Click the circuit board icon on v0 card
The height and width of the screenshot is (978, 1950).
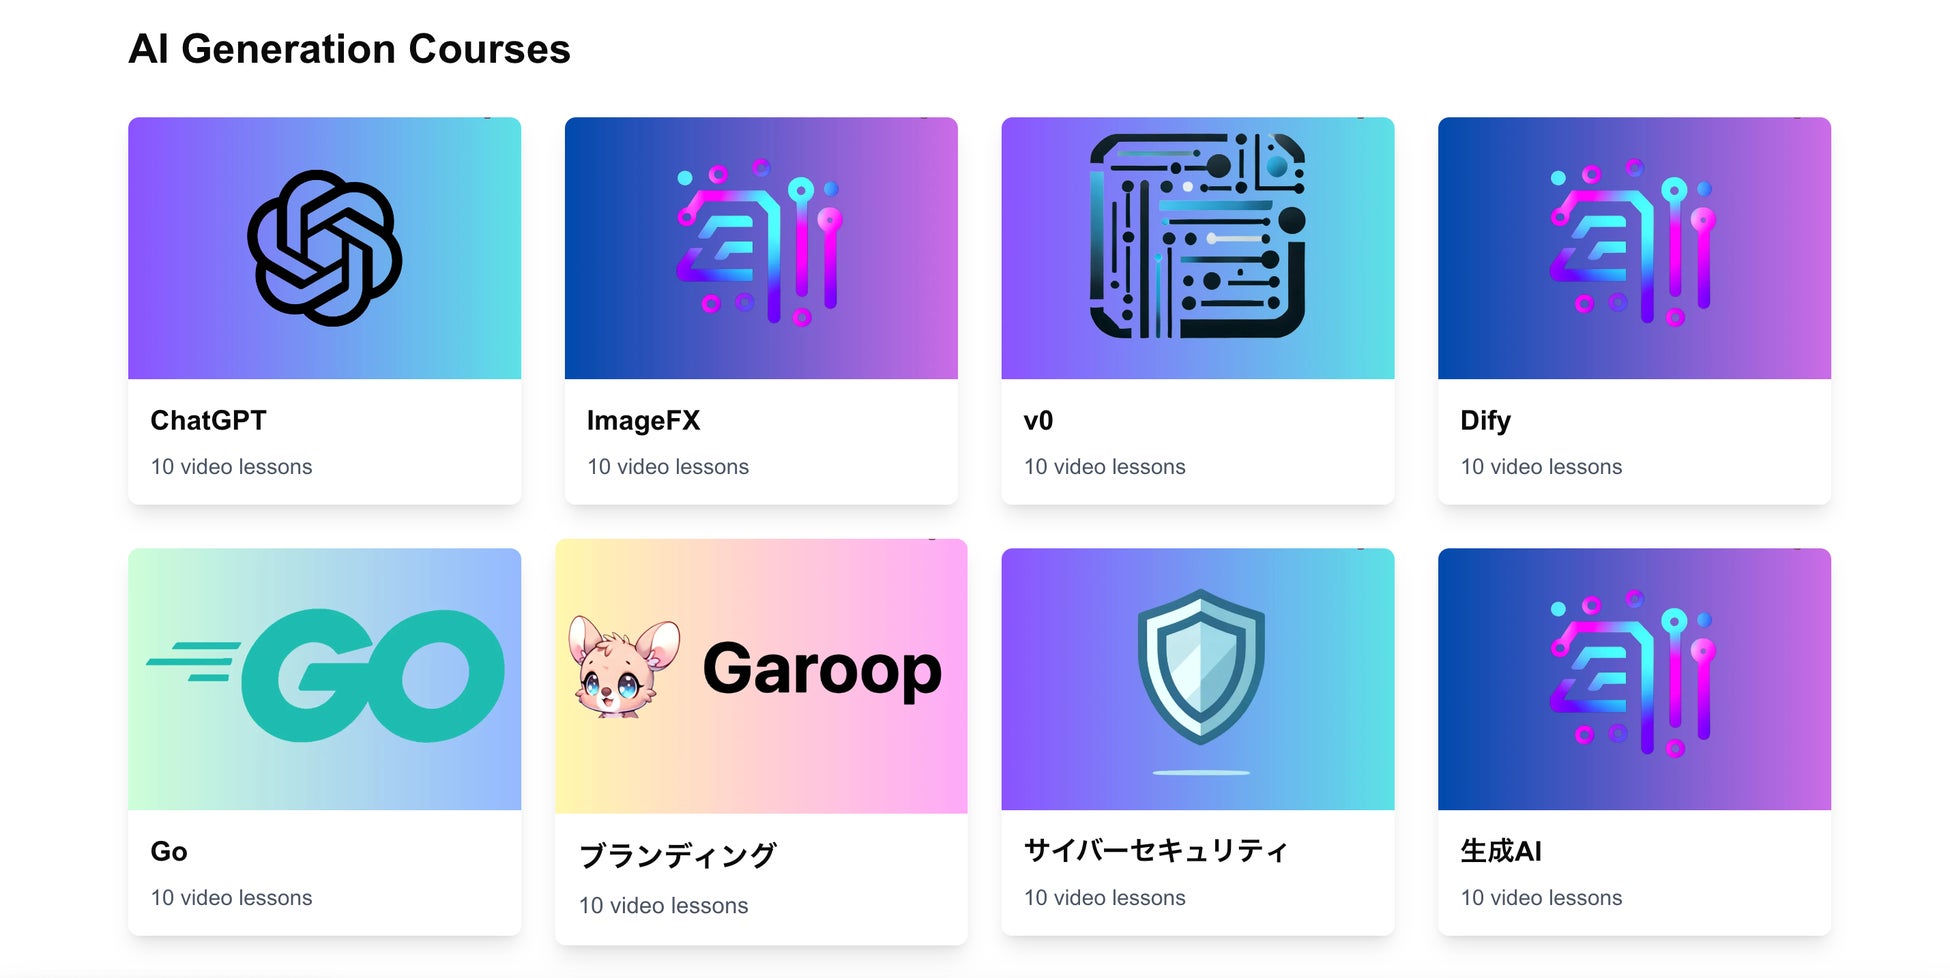(1198, 236)
